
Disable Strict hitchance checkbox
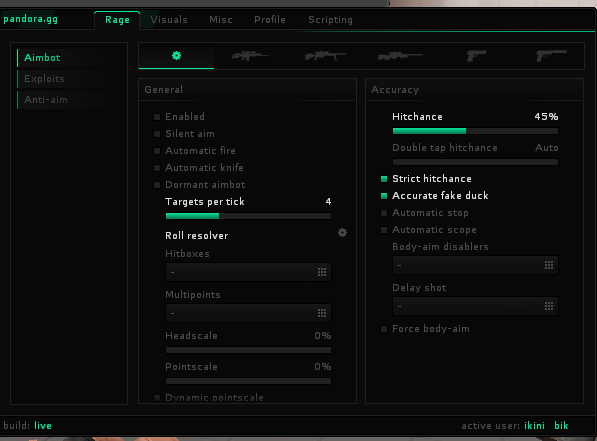click(x=384, y=179)
